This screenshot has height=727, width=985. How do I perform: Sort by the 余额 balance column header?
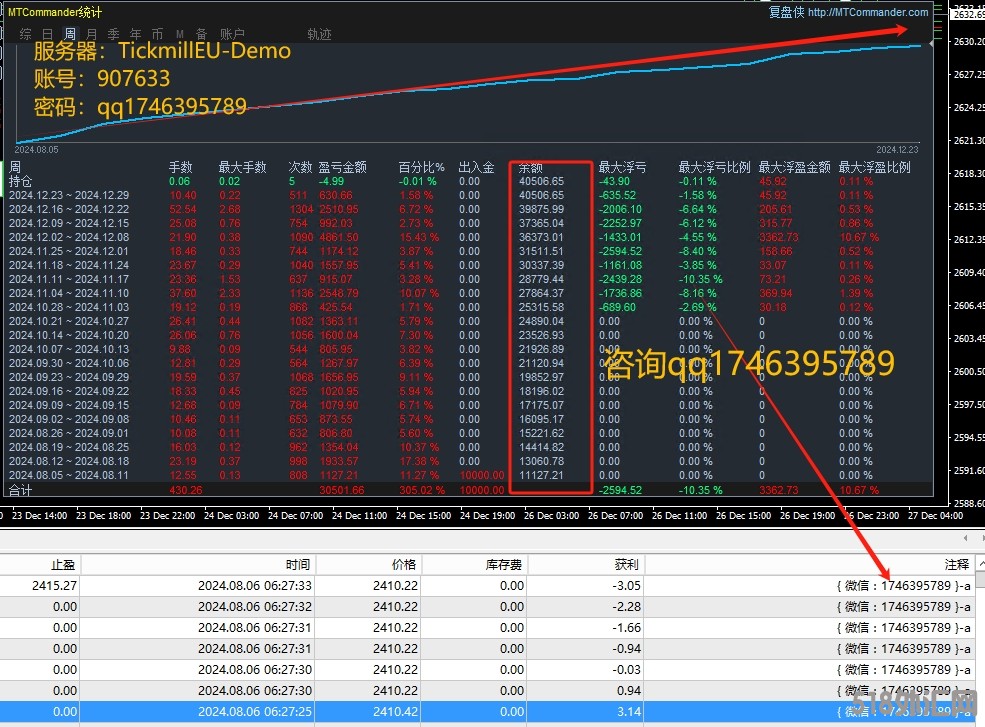pyautogui.click(x=530, y=167)
